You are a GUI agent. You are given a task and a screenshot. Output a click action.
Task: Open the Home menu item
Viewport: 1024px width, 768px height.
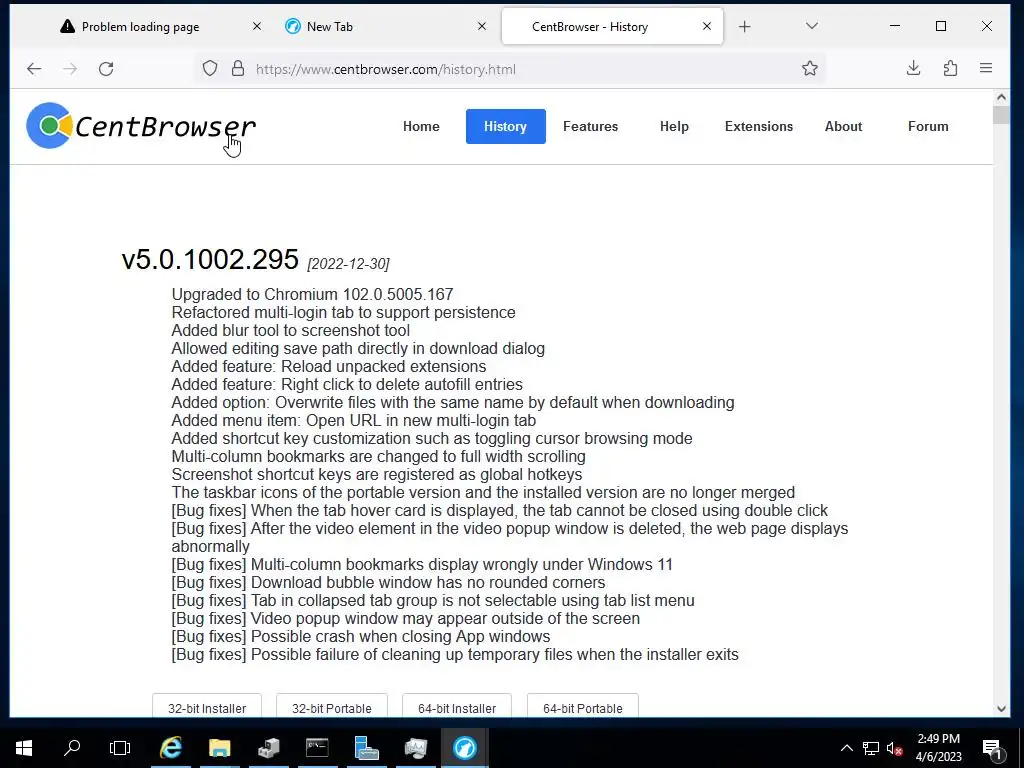pyautogui.click(x=421, y=127)
